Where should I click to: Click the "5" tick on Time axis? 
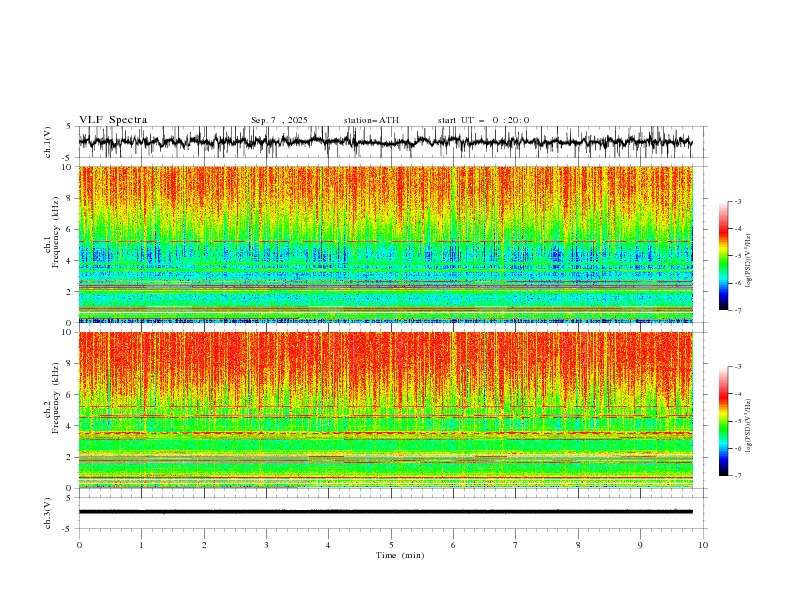391,545
